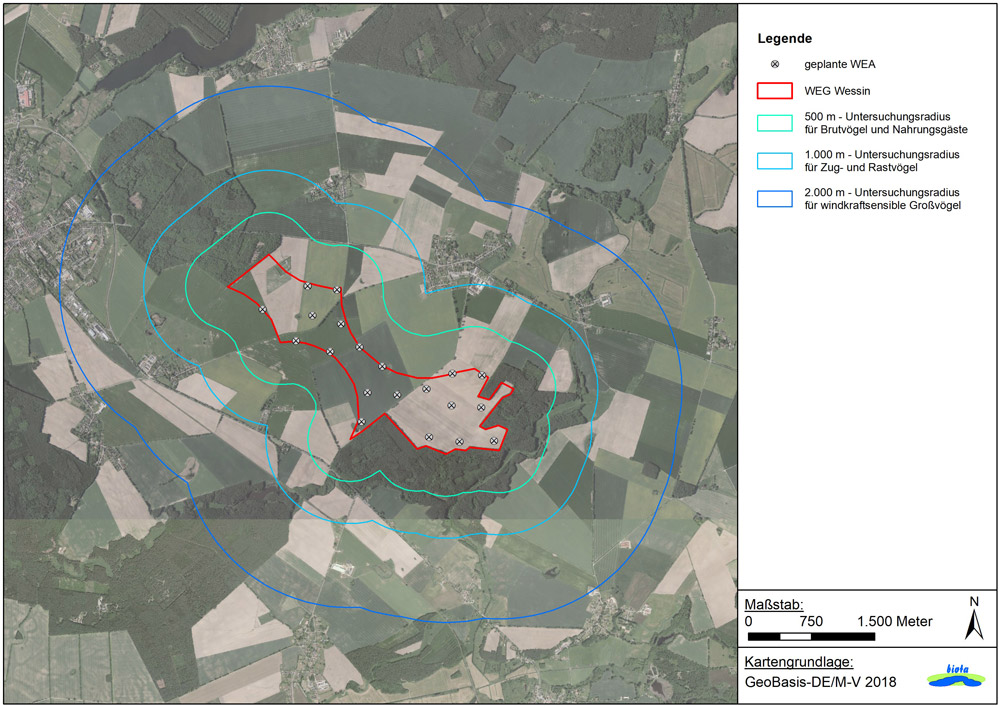Click the 'Maßstab:' label
The width and height of the screenshot is (1000, 707).
click(x=774, y=604)
